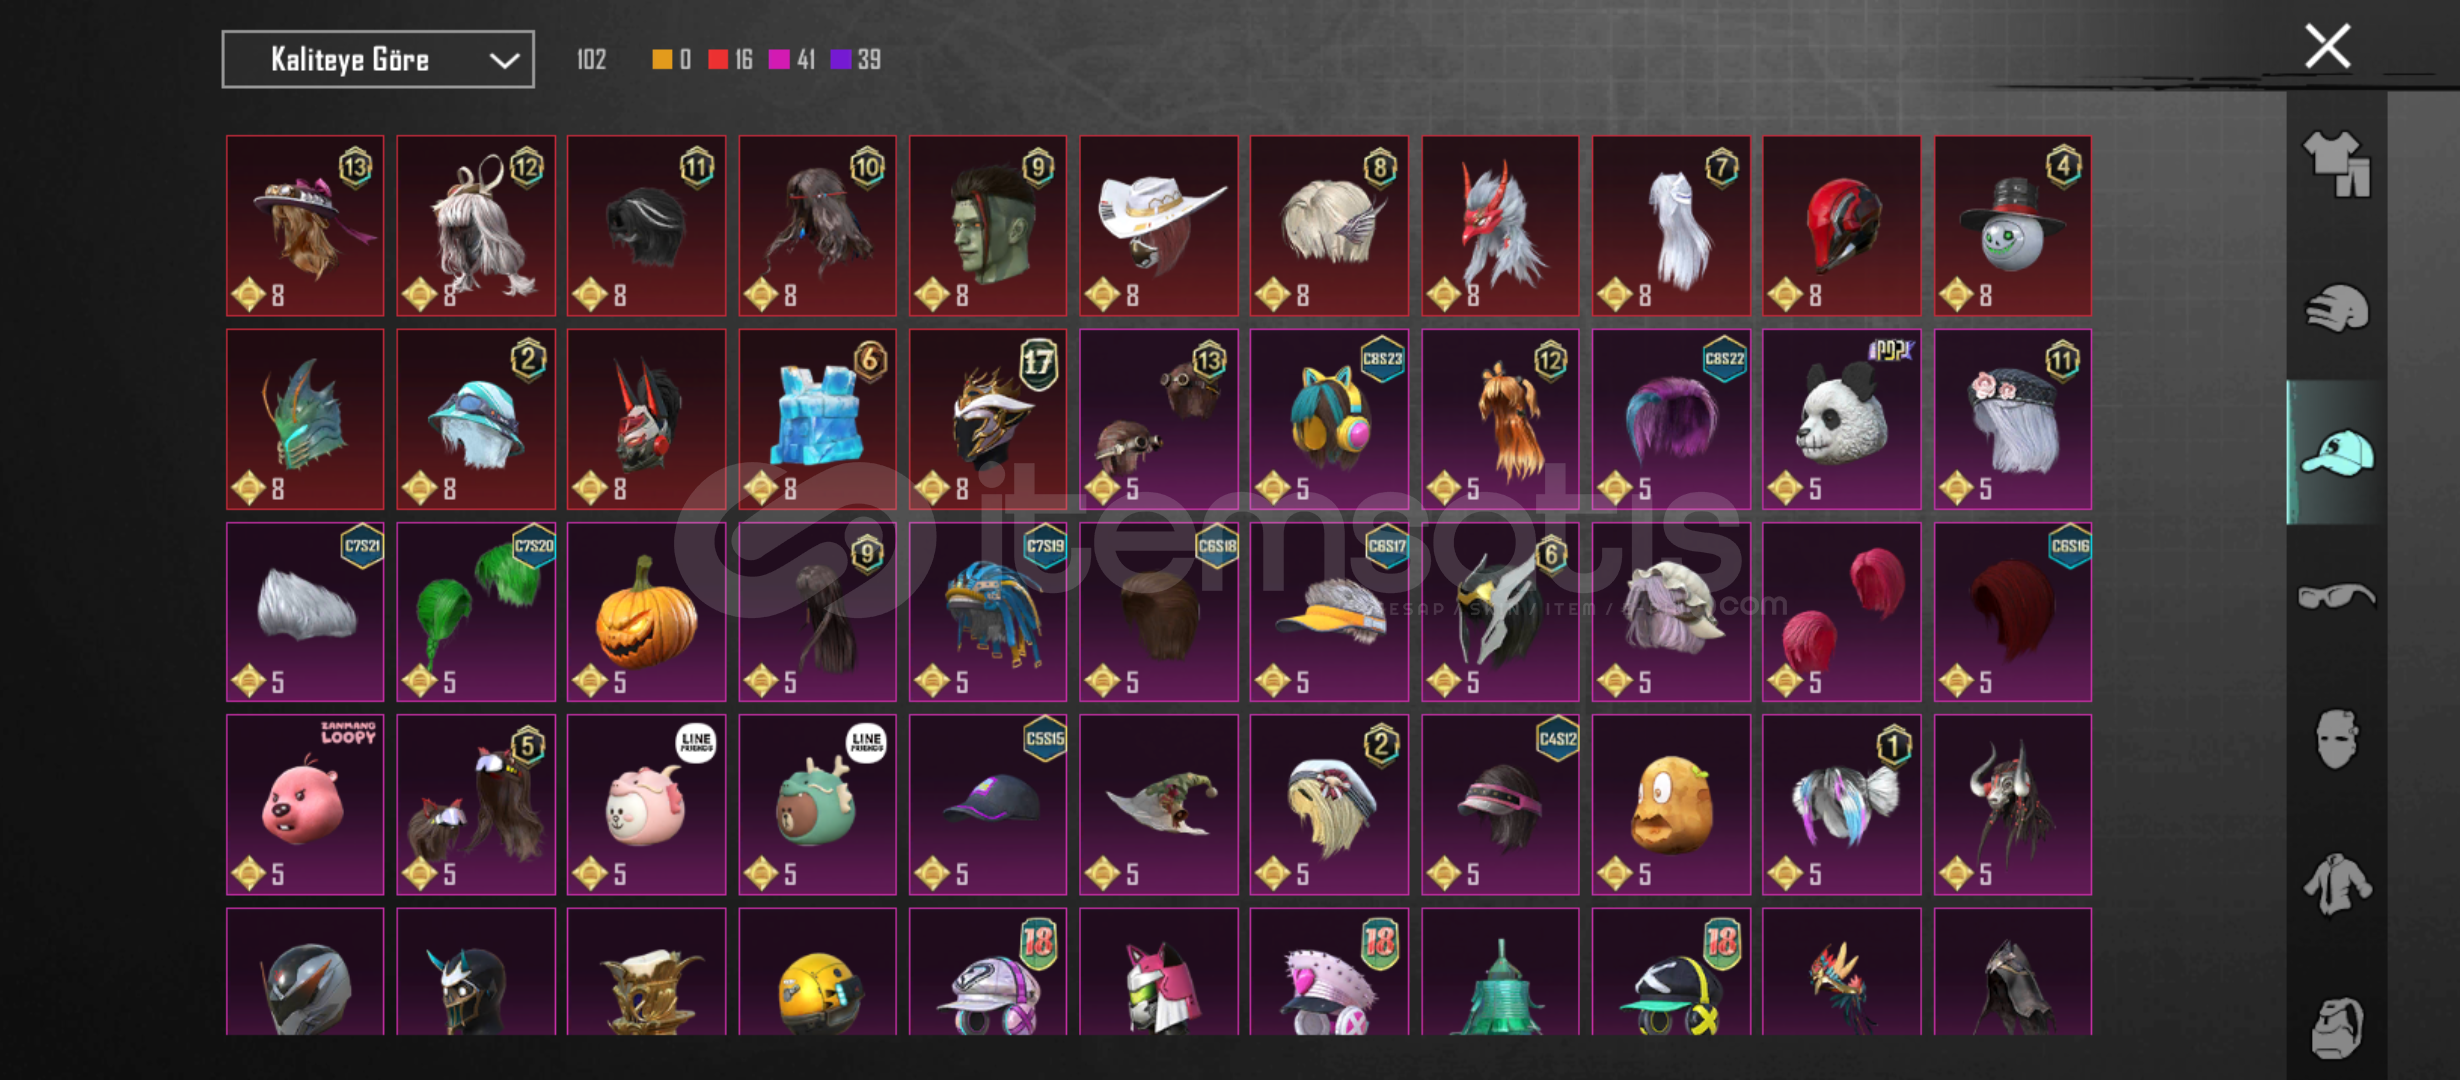Viewport: 2460px width, 1080px height.
Task: Filter by the orange quality swatch
Action: 662,60
